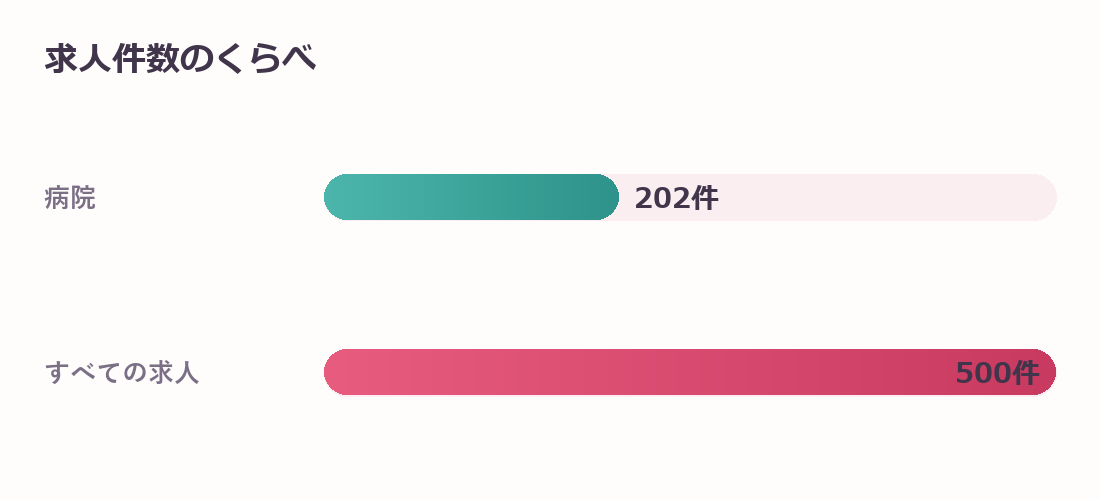This screenshot has width=1100, height=500.
Task: Select the 500件 value label
Action: (997, 373)
